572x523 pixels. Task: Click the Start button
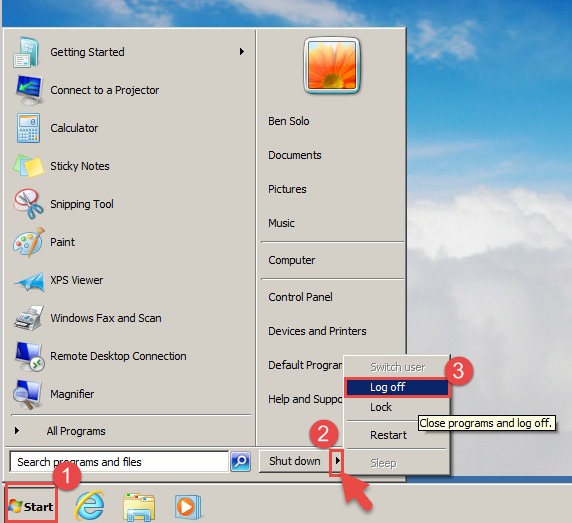[x=31, y=506]
